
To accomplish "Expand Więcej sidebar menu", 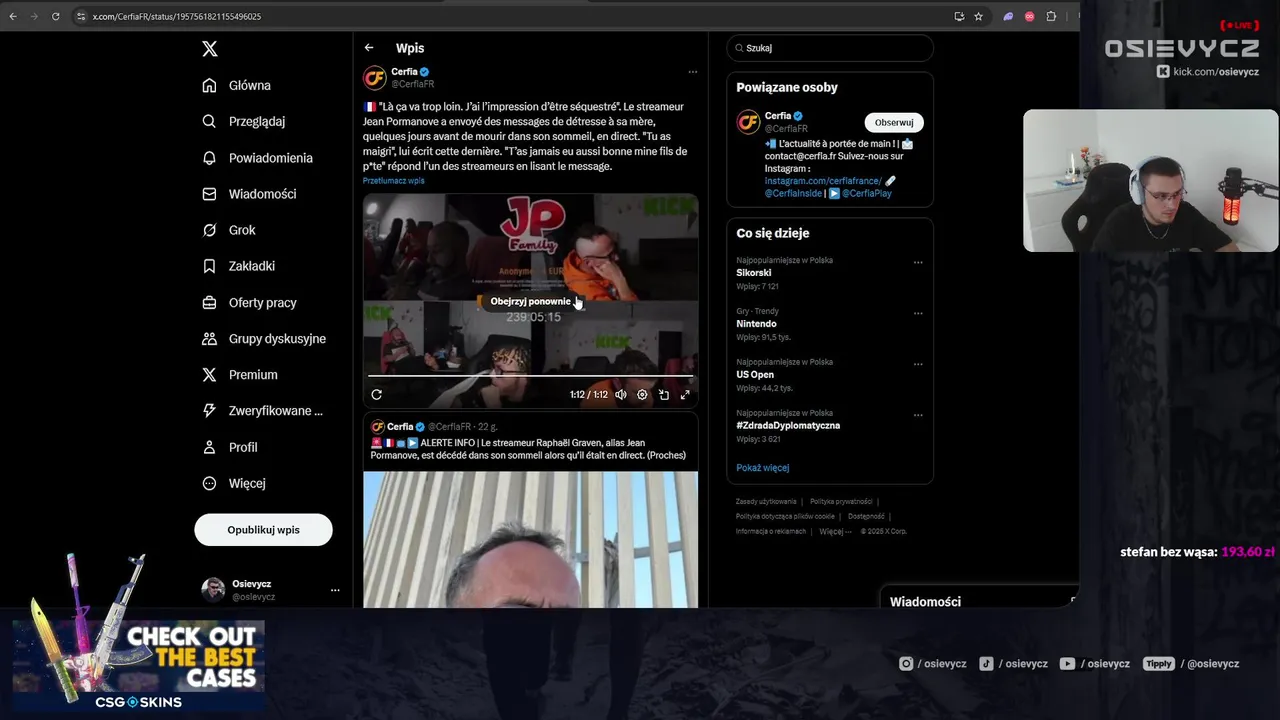I will [234, 483].
